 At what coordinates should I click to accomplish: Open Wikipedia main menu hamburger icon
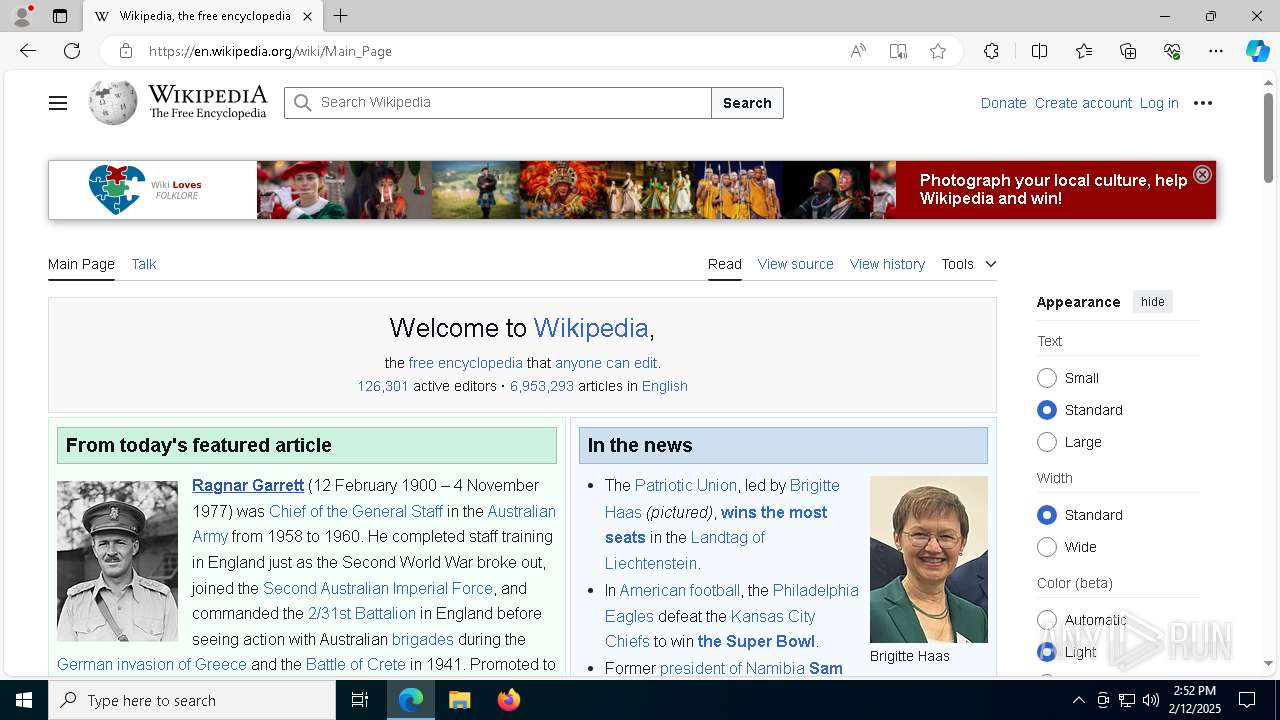(58, 103)
